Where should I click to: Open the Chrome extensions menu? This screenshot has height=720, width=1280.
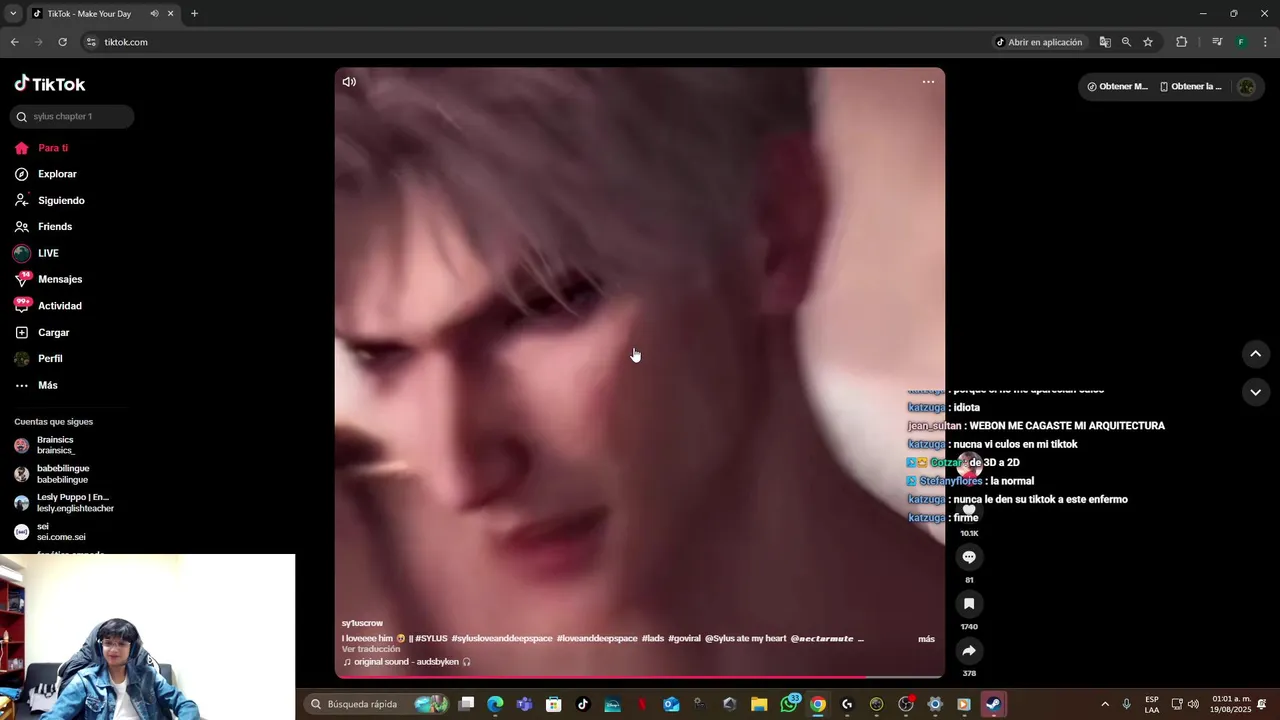1181,42
